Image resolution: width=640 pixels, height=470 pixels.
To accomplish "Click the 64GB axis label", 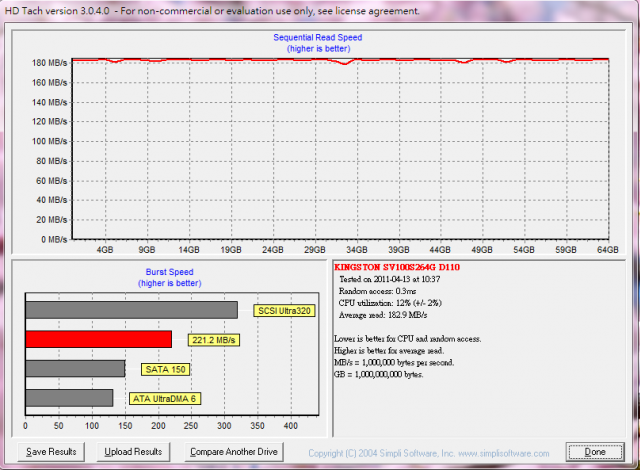I will pos(608,250).
